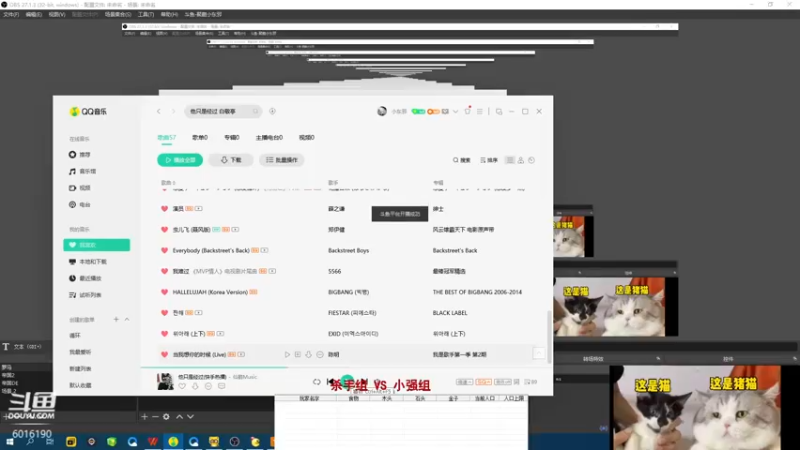Select 本地和下载 in sidebar
Image resolution: width=800 pixels, height=450 pixels.
coord(88,262)
